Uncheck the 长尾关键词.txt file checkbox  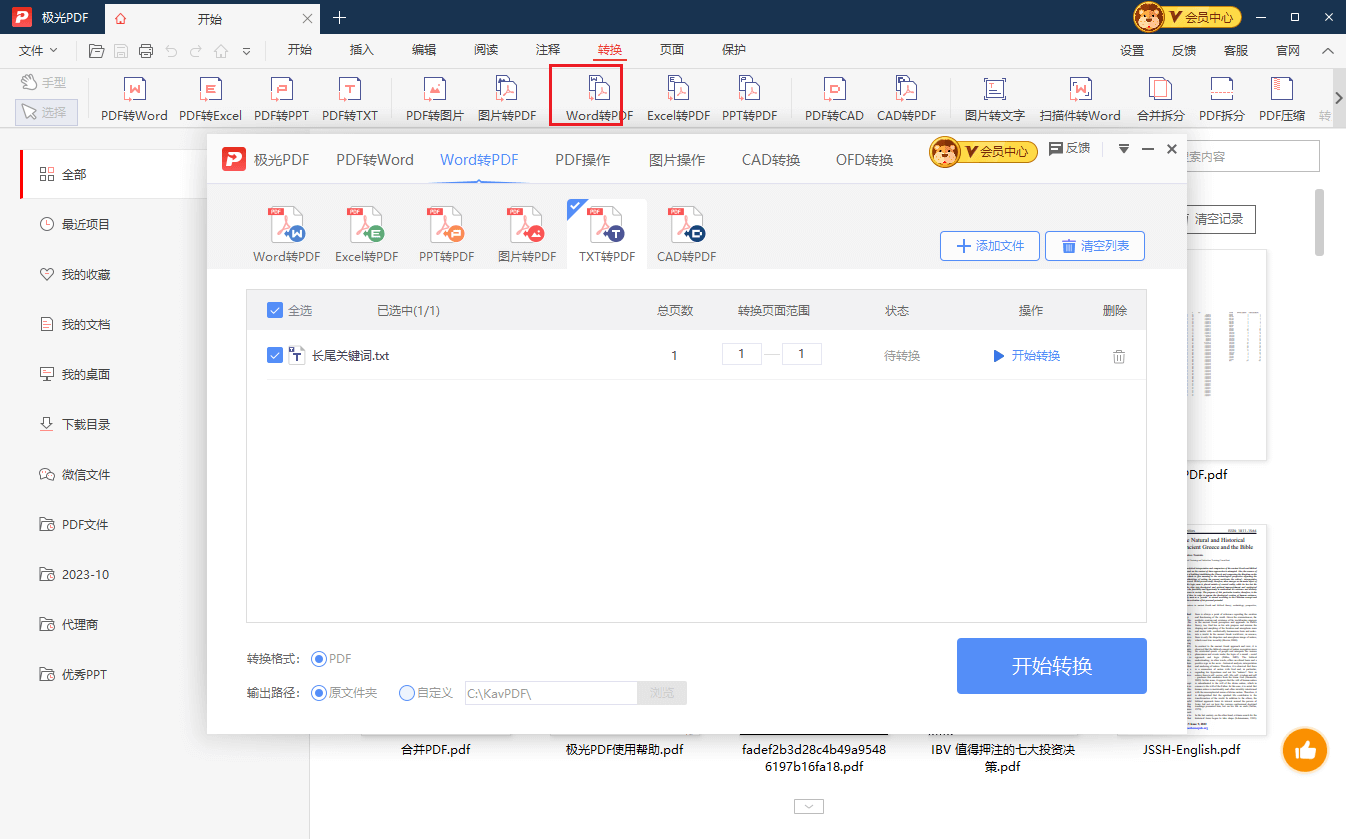(x=275, y=354)
